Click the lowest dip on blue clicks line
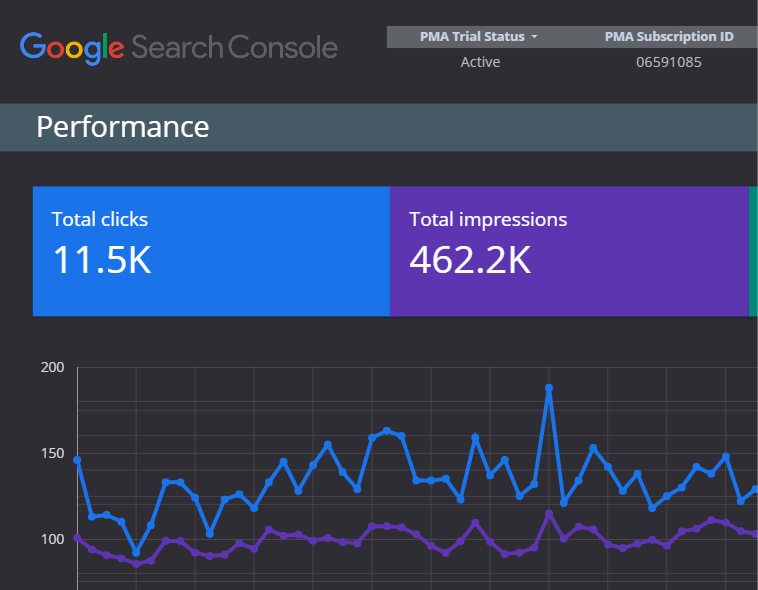Screen dimensions: 758x590 [136, 552]
